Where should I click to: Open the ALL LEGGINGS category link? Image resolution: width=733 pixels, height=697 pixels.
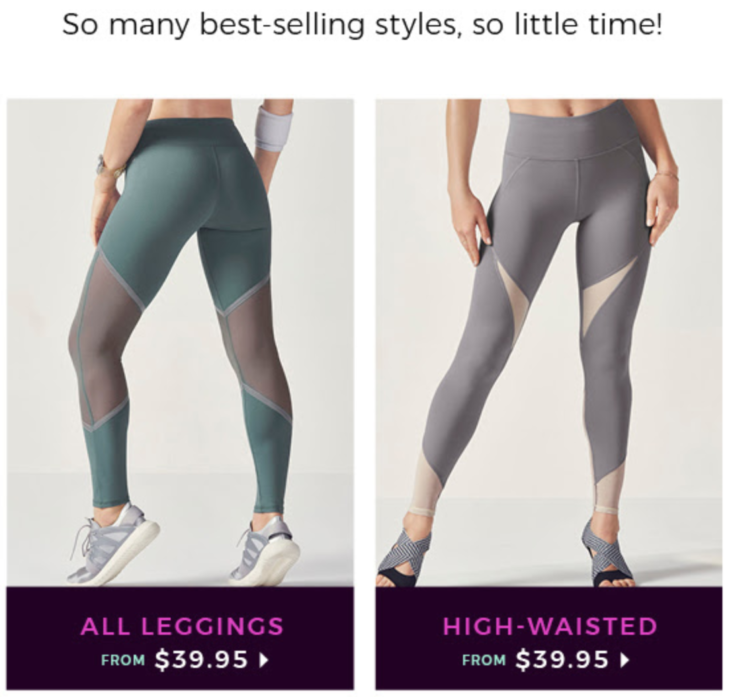[182, 626]
